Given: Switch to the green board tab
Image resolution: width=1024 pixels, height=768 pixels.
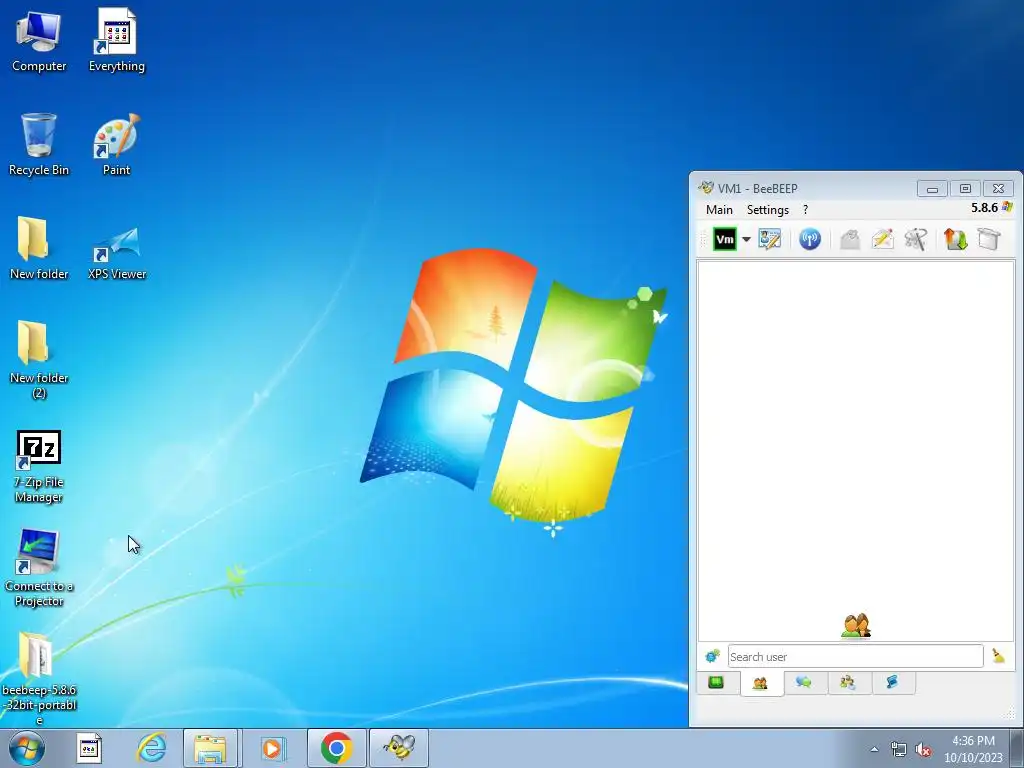Looking at the screenshot, I should click(716, 683).
